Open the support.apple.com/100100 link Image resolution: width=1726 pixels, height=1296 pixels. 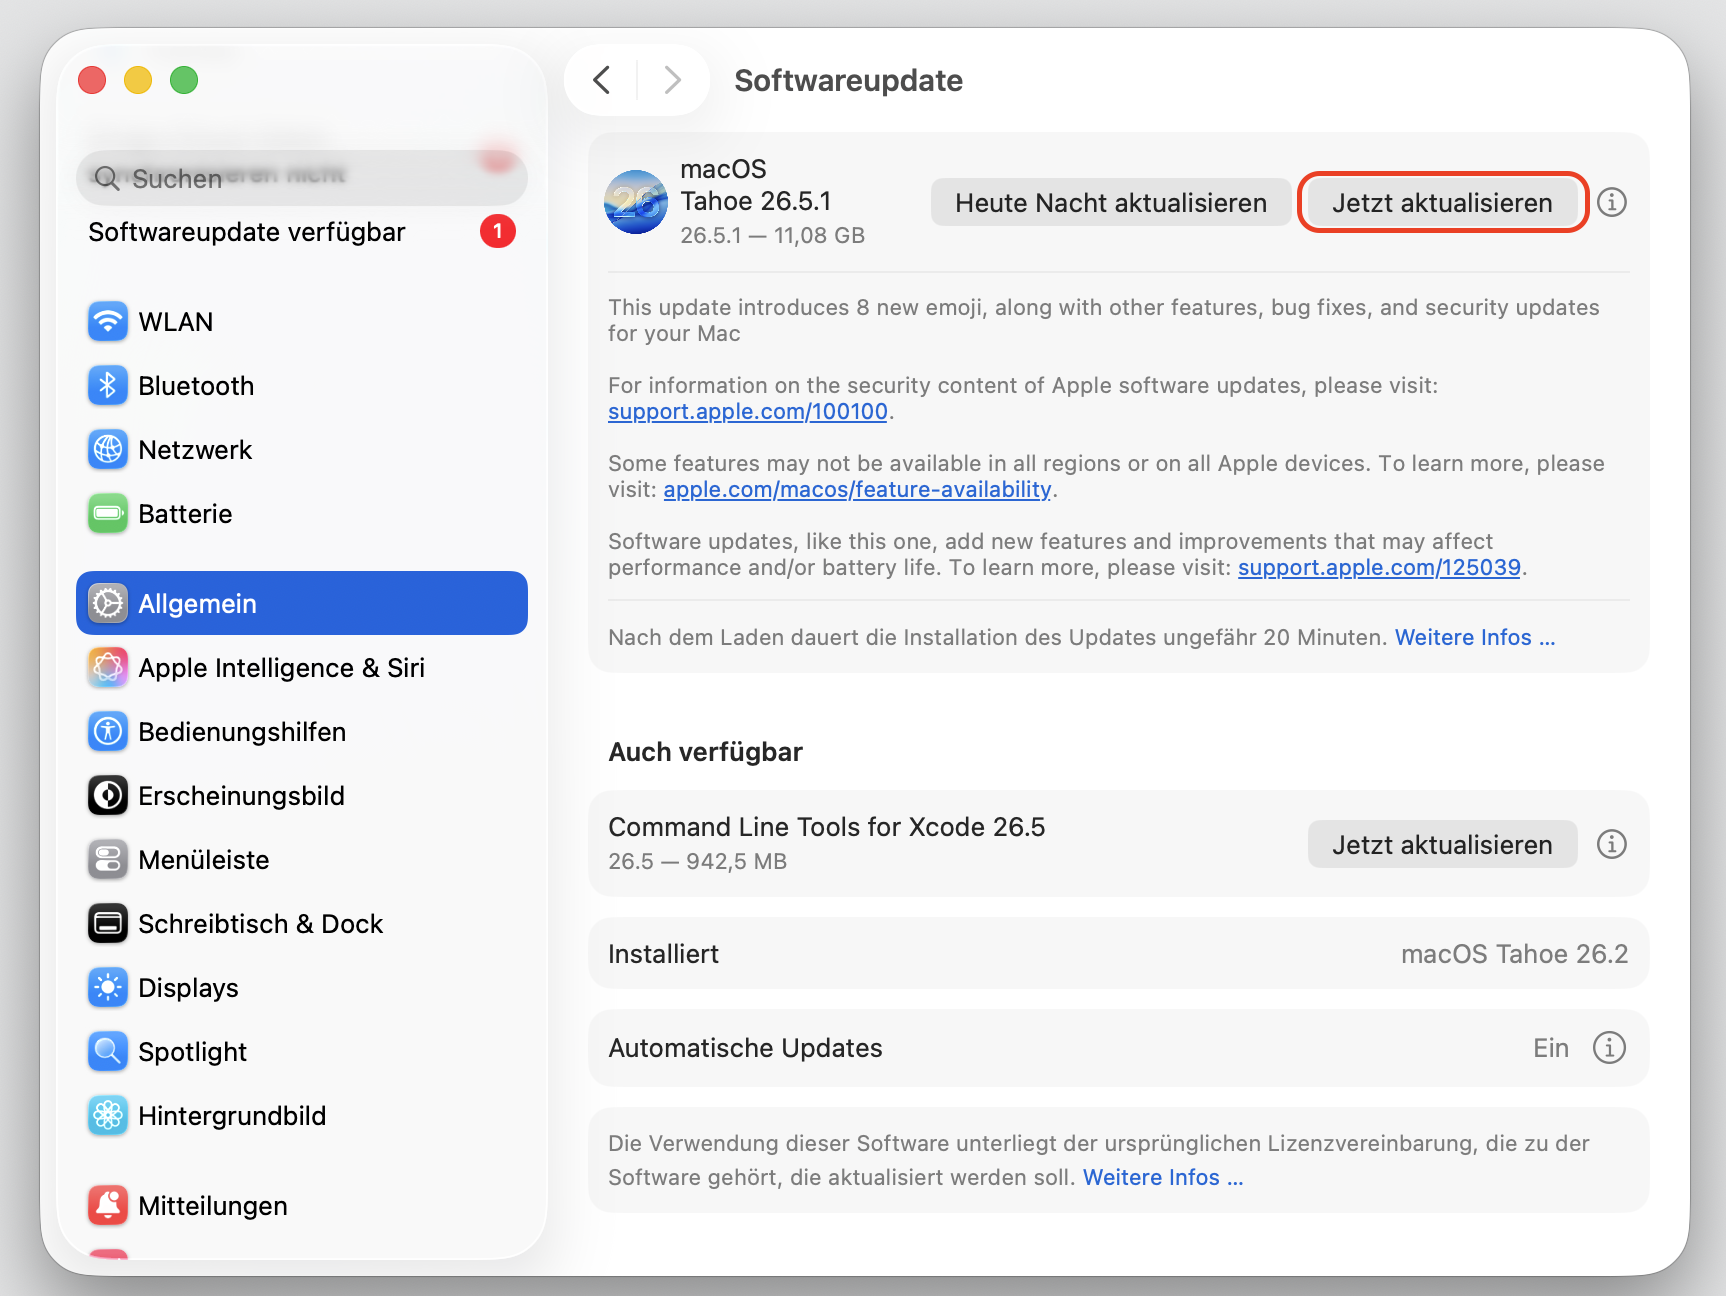(x=748, y=411)
